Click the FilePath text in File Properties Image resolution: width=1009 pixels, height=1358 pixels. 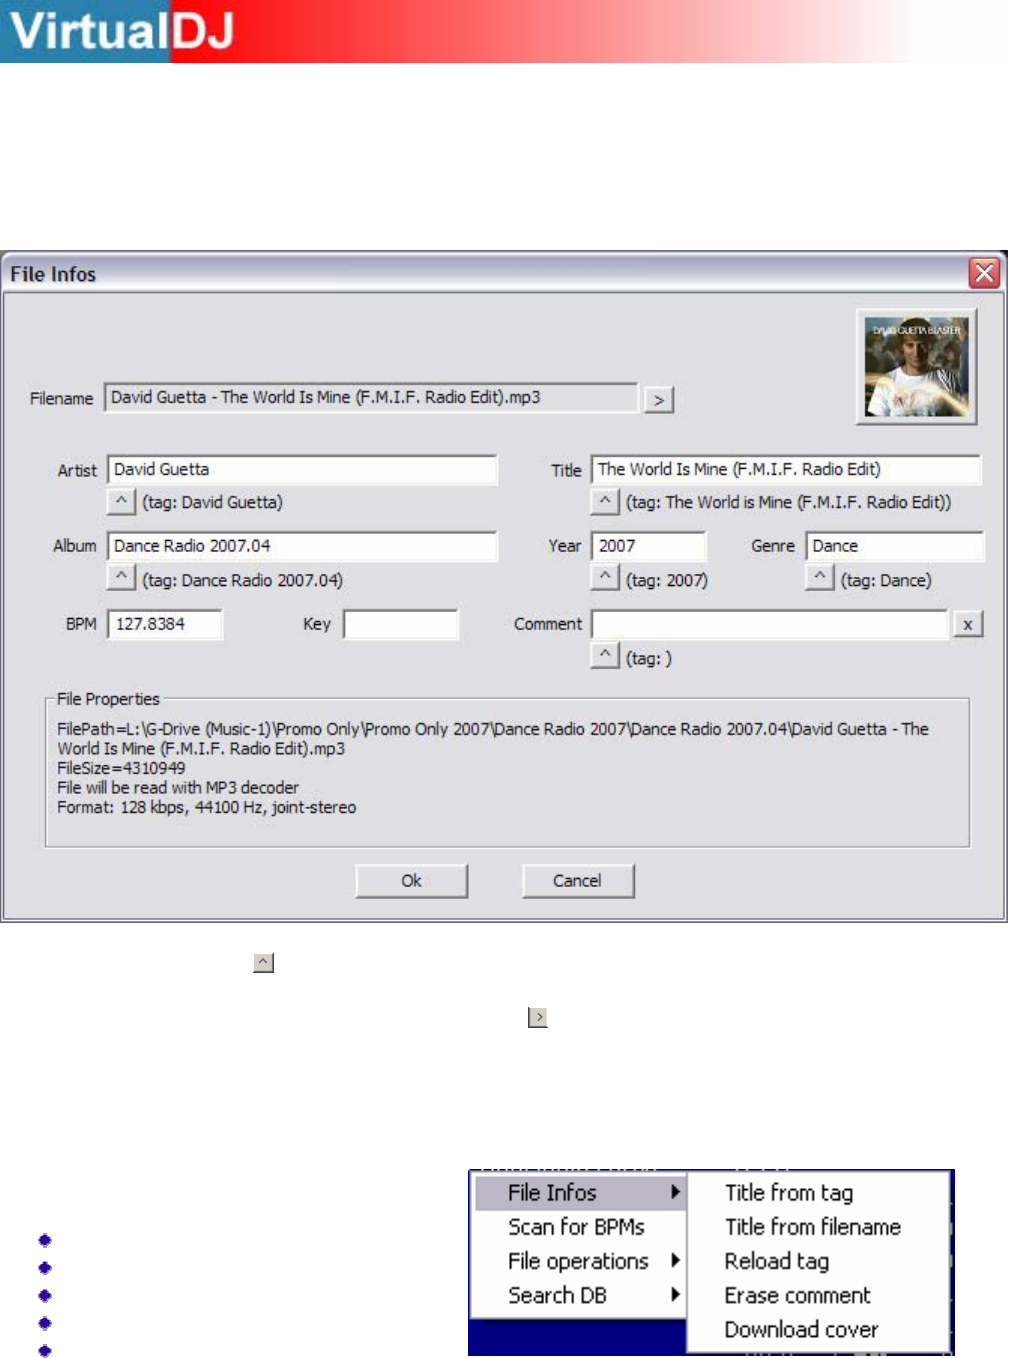coord(493,738)
